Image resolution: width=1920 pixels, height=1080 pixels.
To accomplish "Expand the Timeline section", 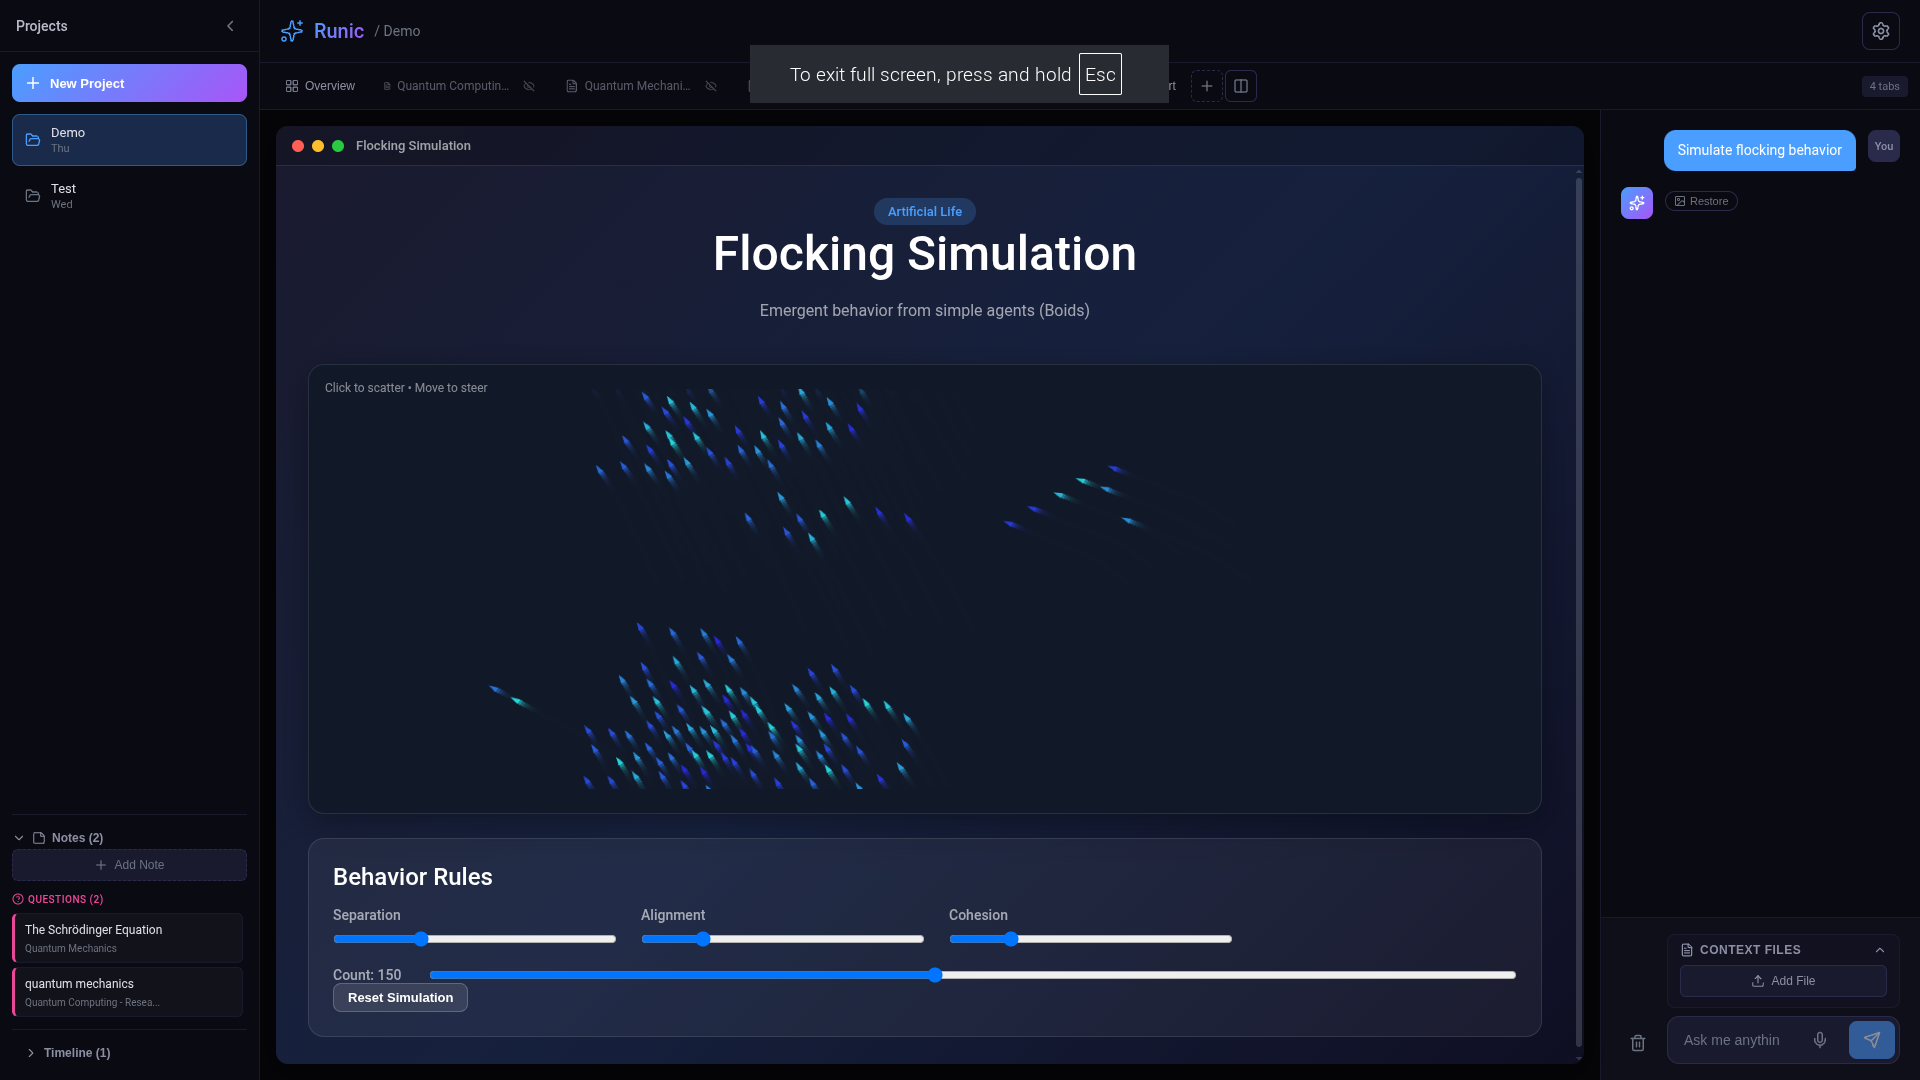I will (31, 1053).
